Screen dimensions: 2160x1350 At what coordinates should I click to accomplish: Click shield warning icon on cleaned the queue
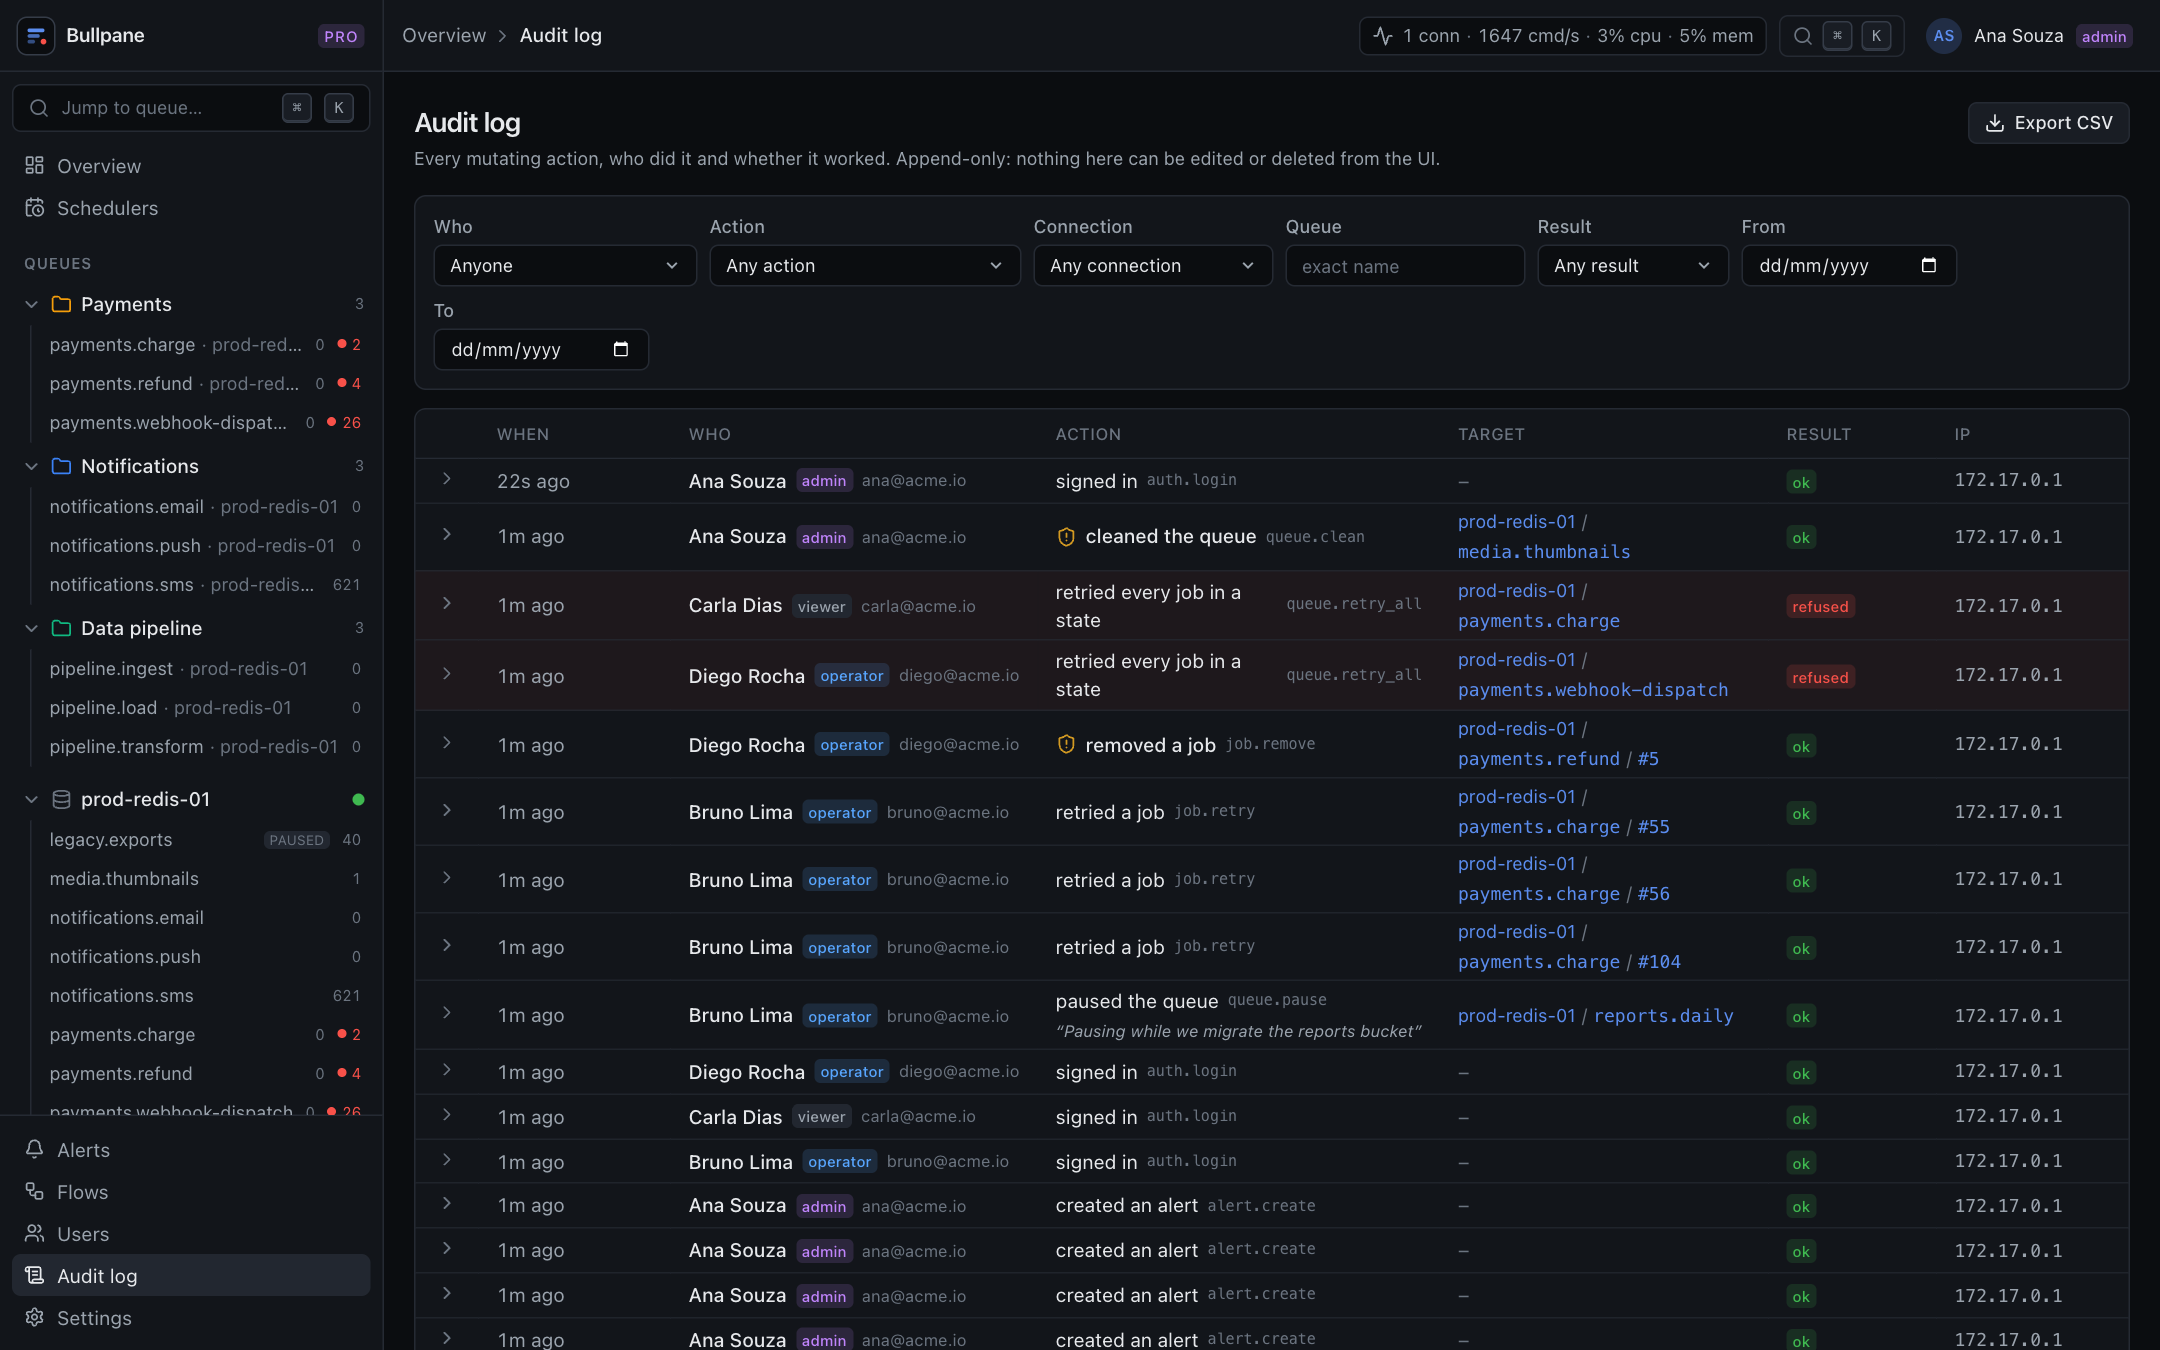point(1066,537)
